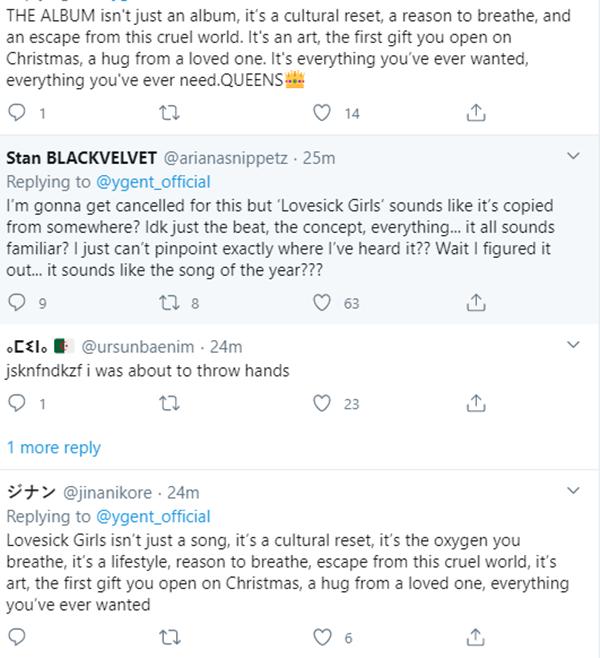Like the tweet with 14 likes

(x=322, y=113)
